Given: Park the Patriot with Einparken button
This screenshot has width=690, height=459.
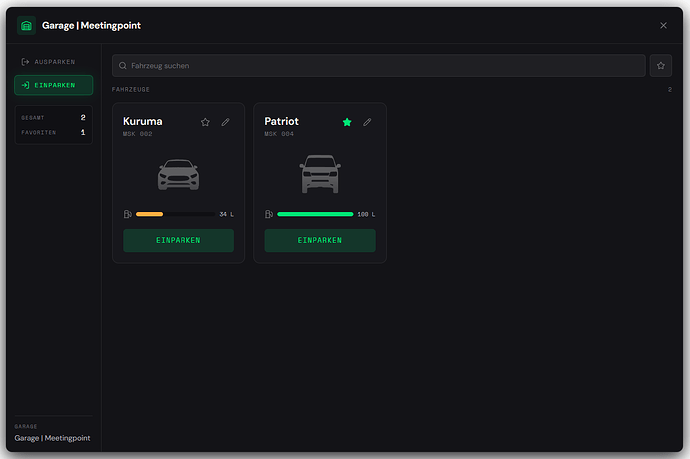Looking at the screenshot, I should 320,240.
